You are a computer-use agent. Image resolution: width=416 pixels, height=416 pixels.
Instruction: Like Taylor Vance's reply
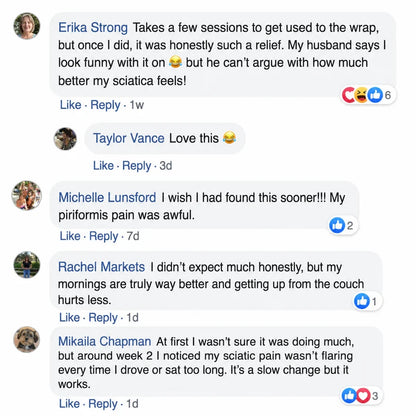tap(103, 166)
